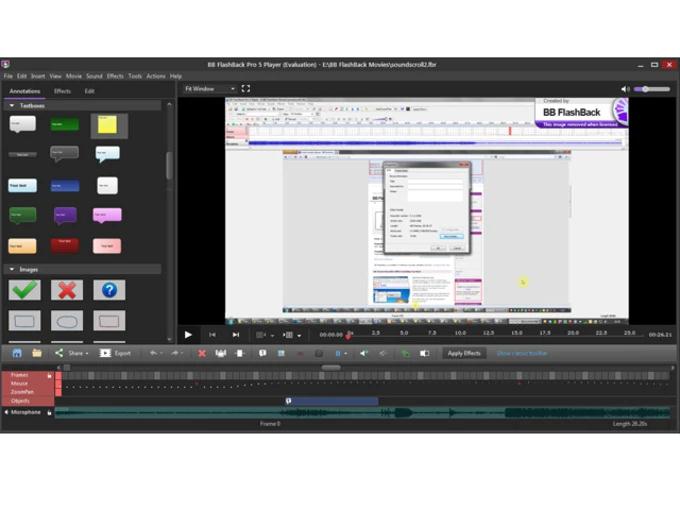Select the red cross image annotation
The width and height of the screenshot is (680, 510).
tap(67, 290)
